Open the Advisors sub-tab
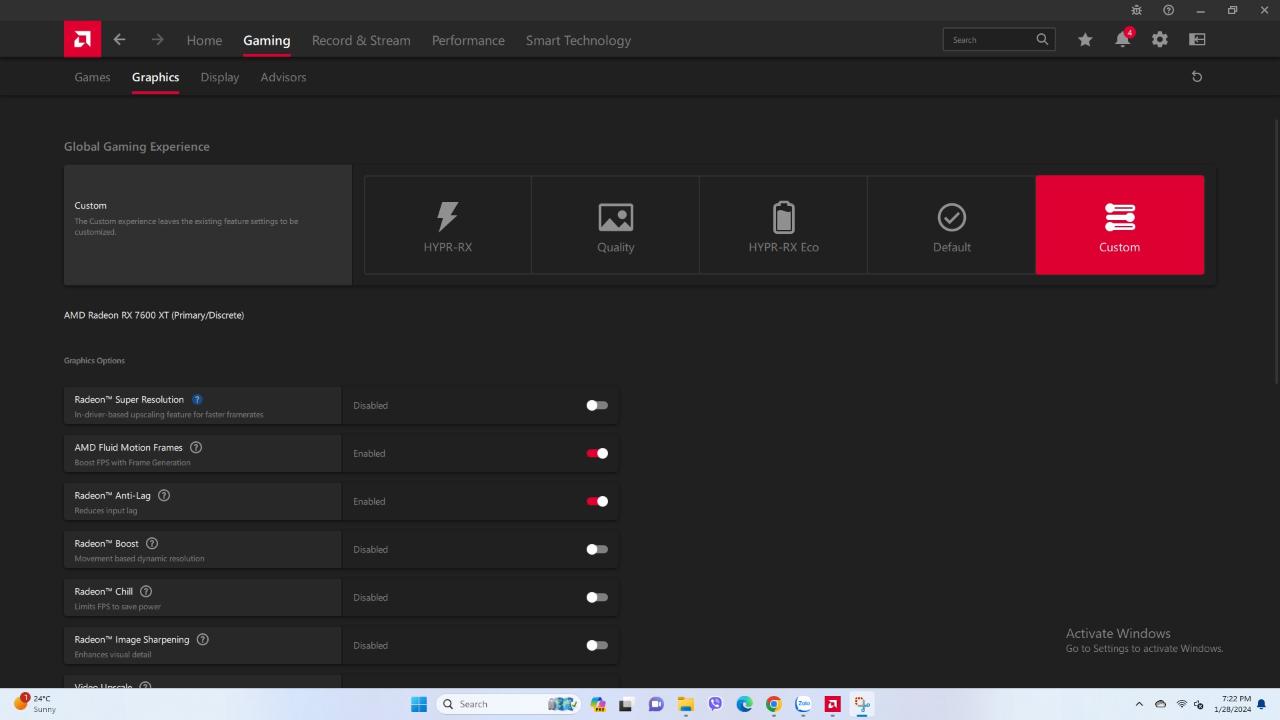 click(283, 77)
